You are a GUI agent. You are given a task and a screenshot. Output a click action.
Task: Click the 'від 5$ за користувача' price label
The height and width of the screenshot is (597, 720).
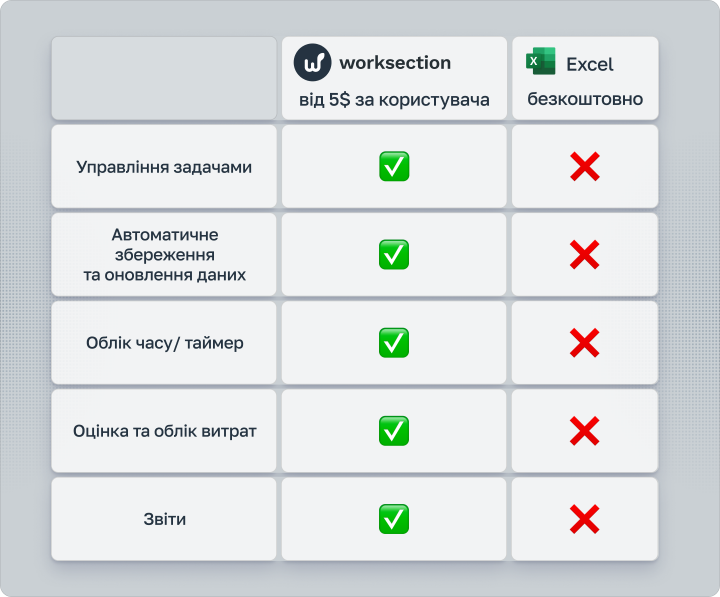(x=394, y=100)
